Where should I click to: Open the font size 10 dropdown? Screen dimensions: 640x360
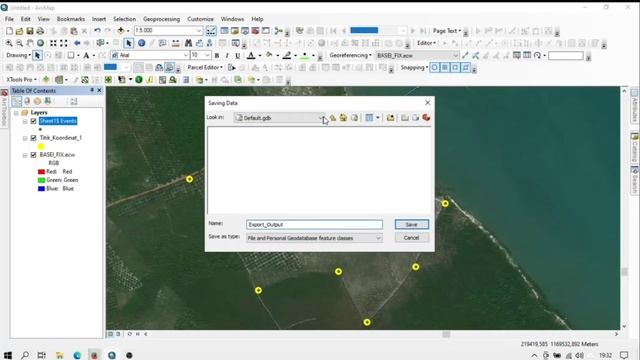[207, 56]
